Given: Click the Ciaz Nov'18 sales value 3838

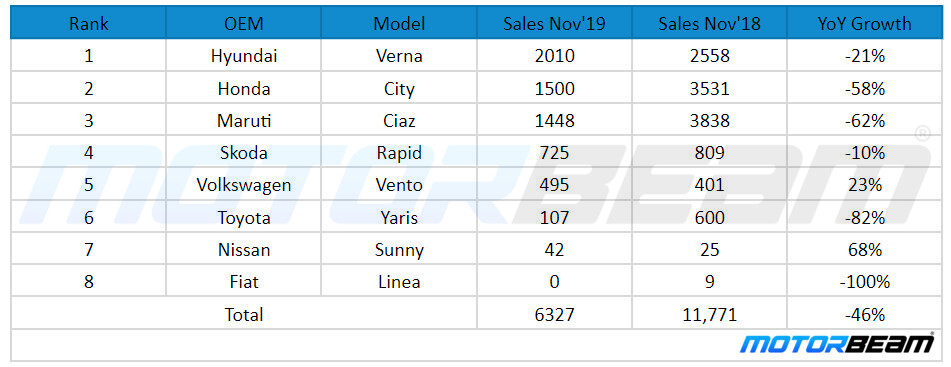Looking at the screenshot, I should coord(710,121).
